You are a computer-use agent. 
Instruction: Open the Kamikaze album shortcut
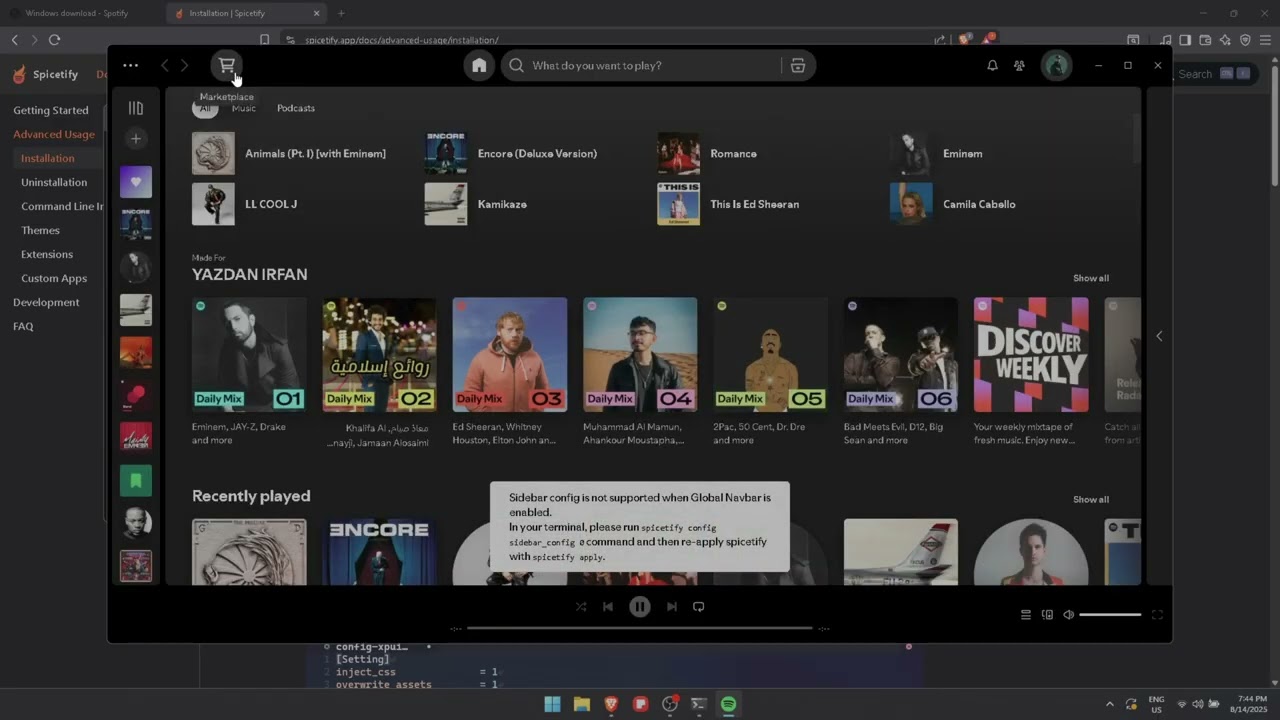[x=535, y=204]
